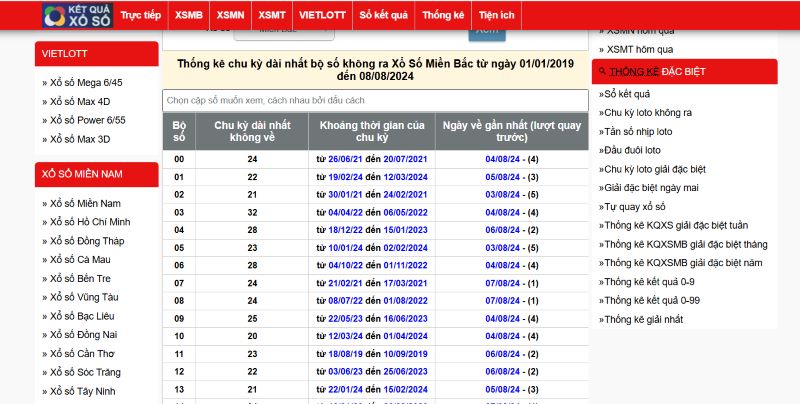
Task: Click the search icon beside THỐNG KÊ
Action: coord(601,72)
